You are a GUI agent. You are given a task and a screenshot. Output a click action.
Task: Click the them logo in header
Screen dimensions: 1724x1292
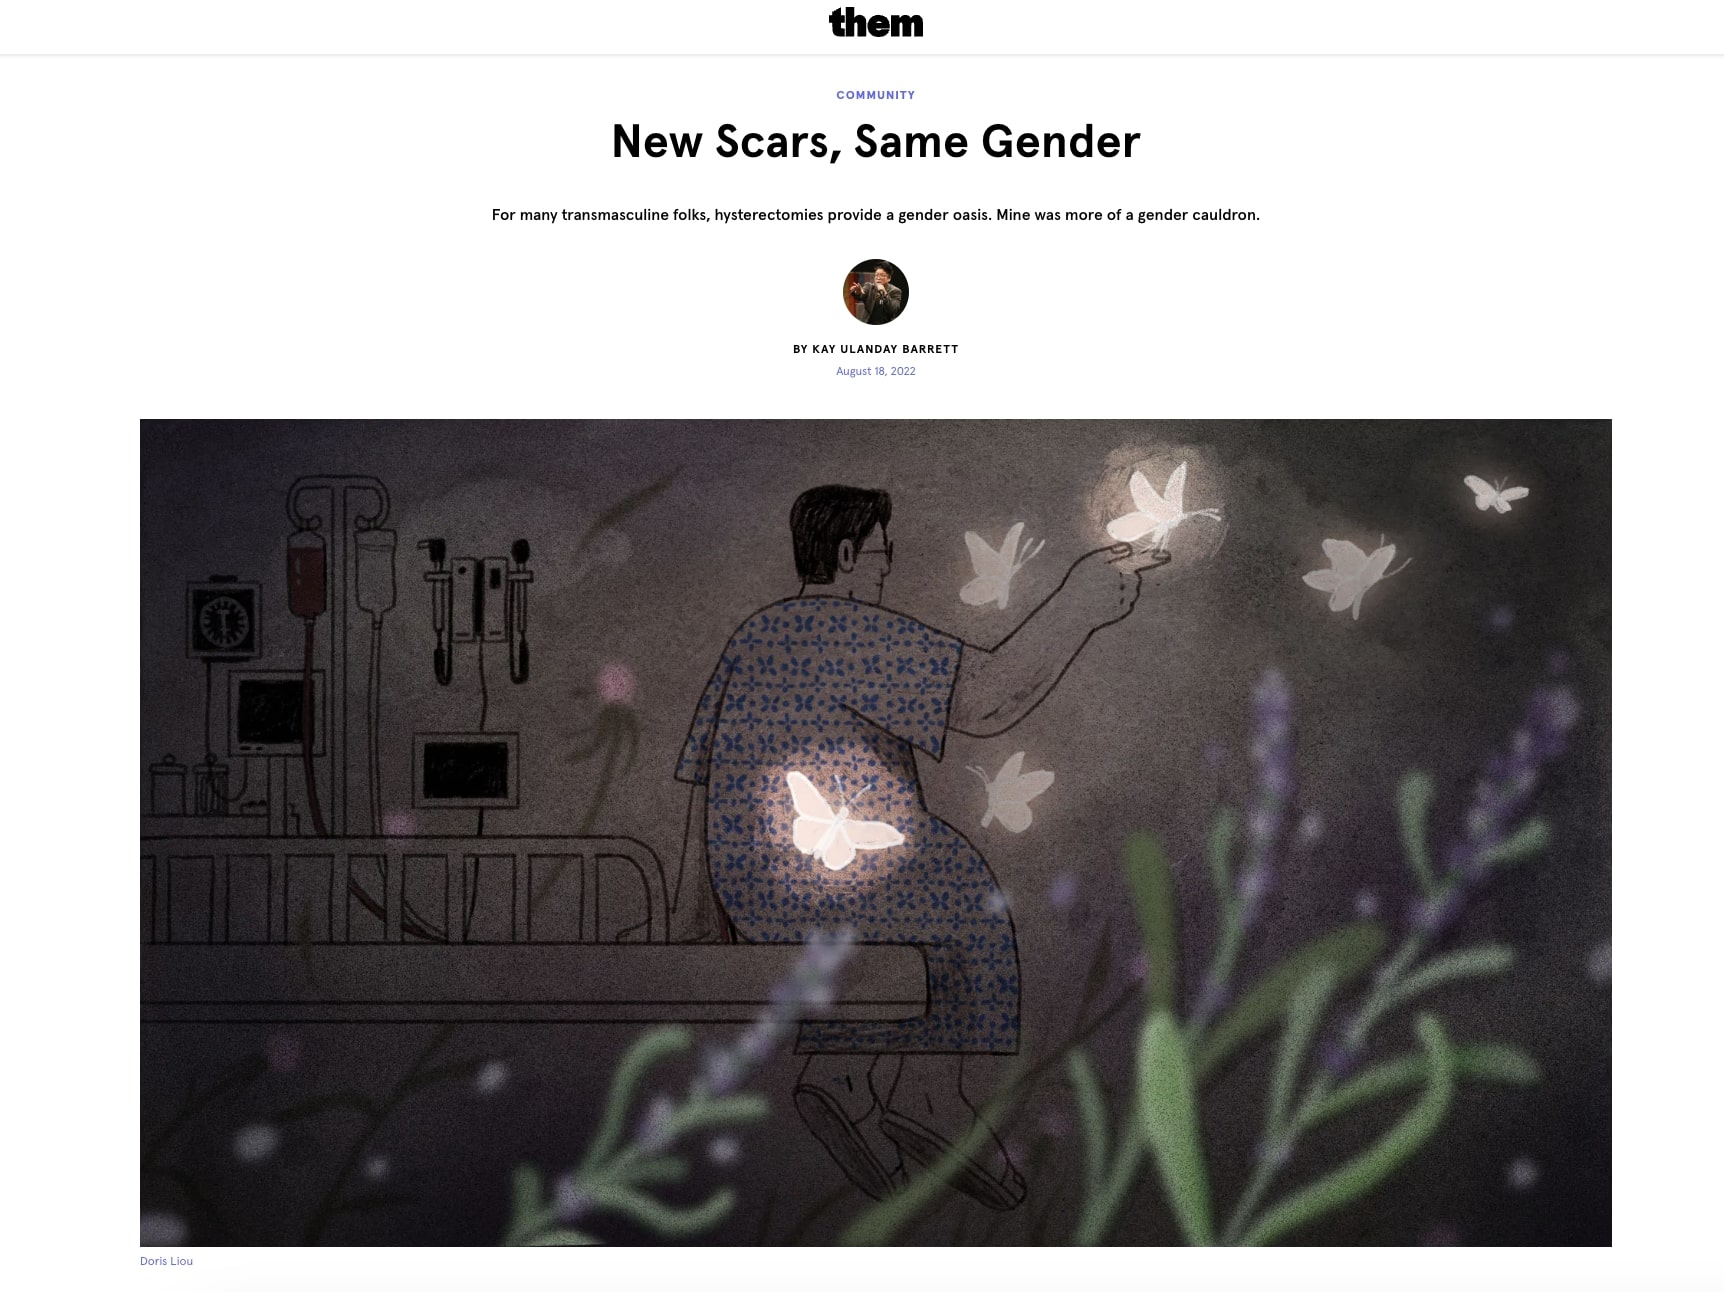[x=875, y=23]
